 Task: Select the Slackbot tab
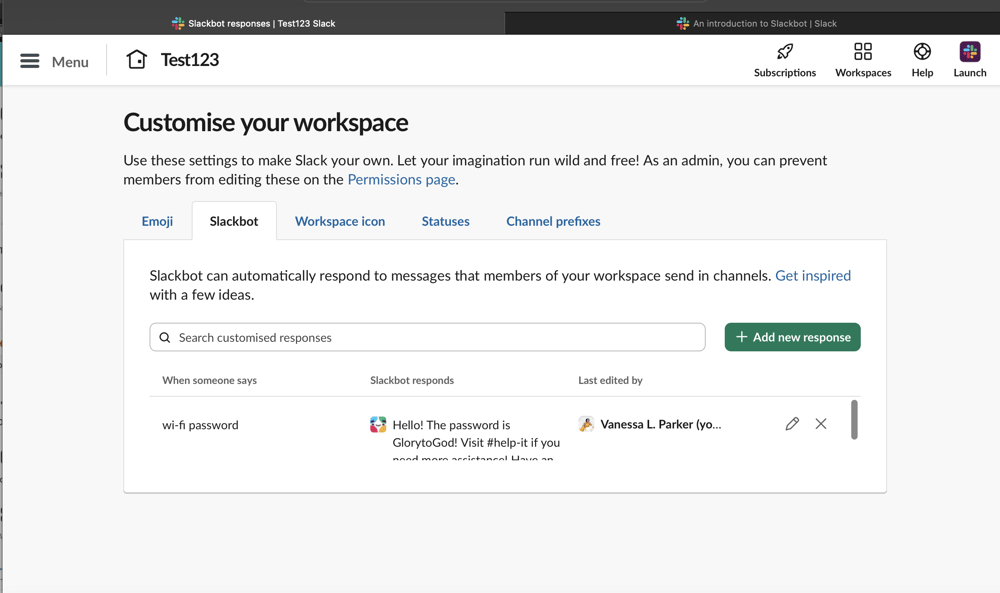[x=234, y=221]
